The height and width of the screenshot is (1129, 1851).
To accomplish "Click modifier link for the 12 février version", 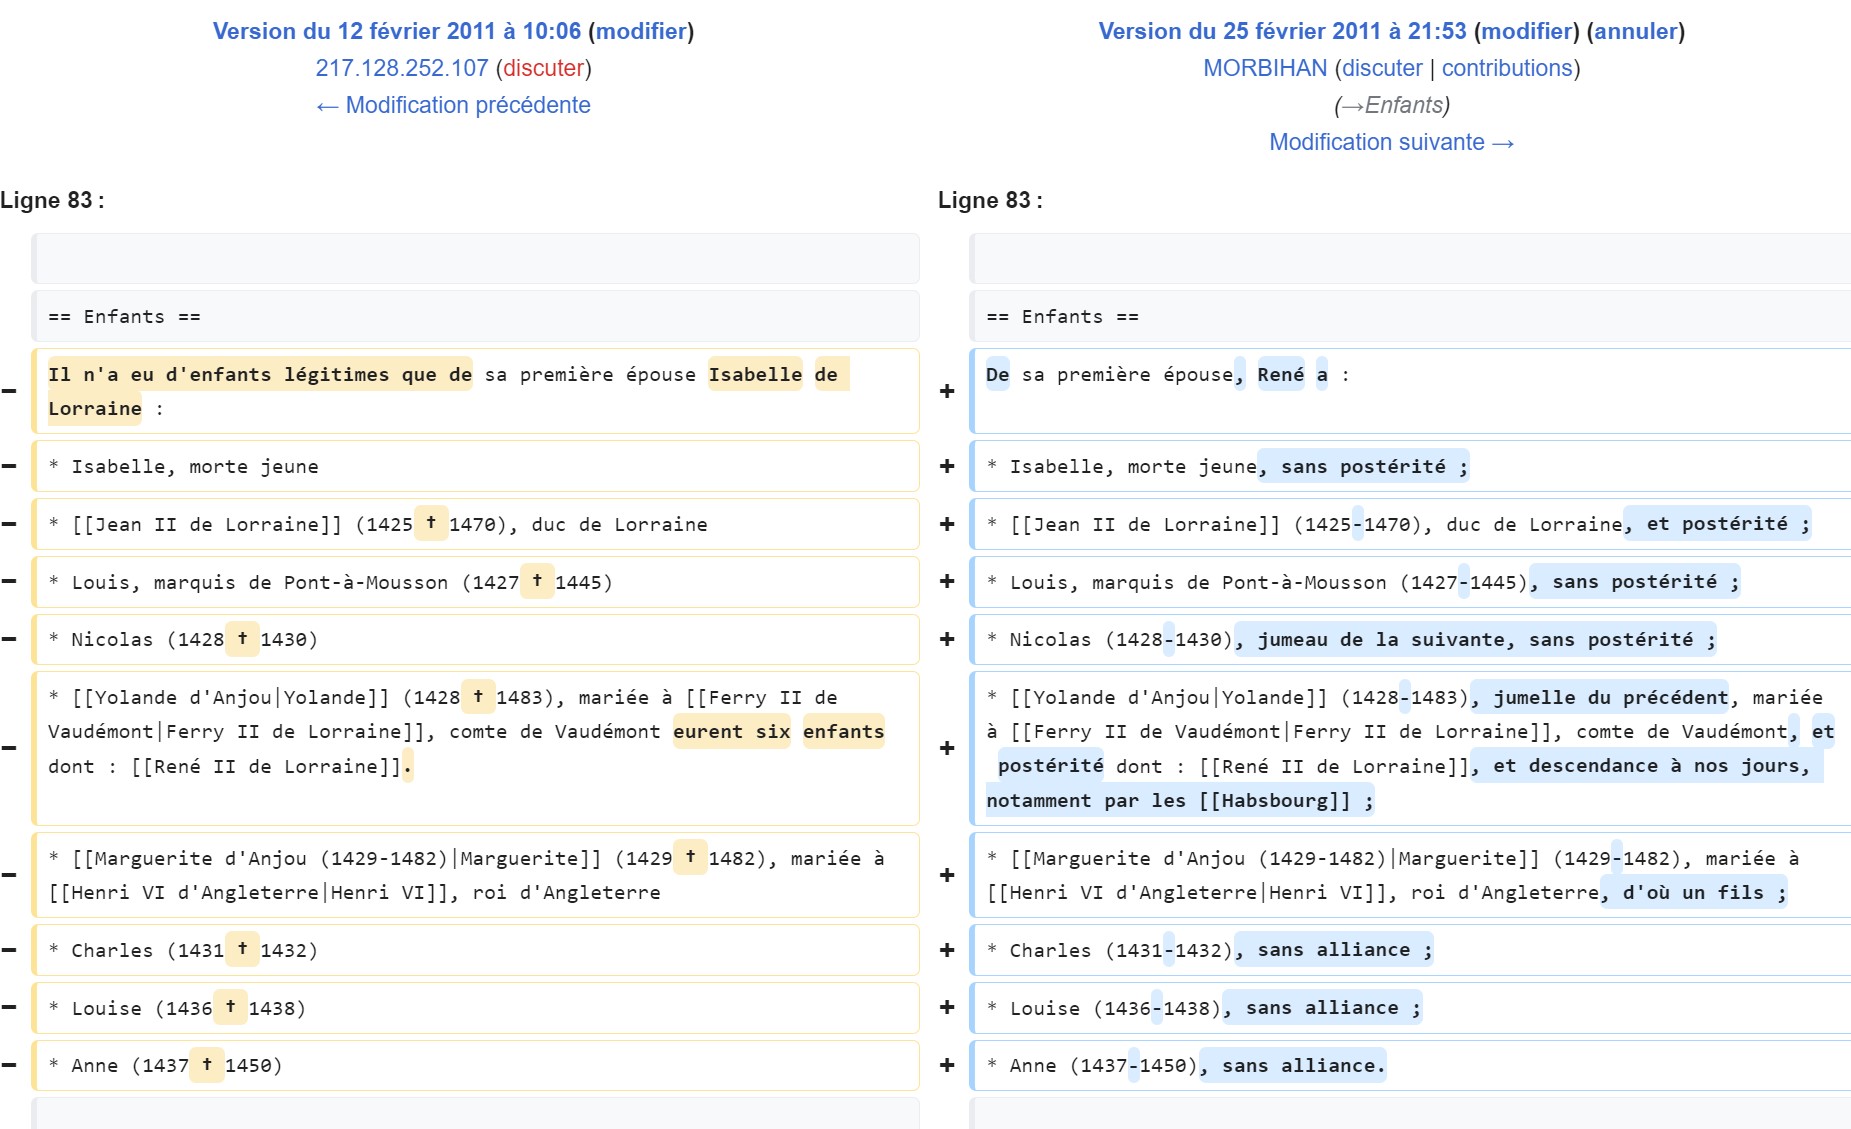I will tap(641, 31).
